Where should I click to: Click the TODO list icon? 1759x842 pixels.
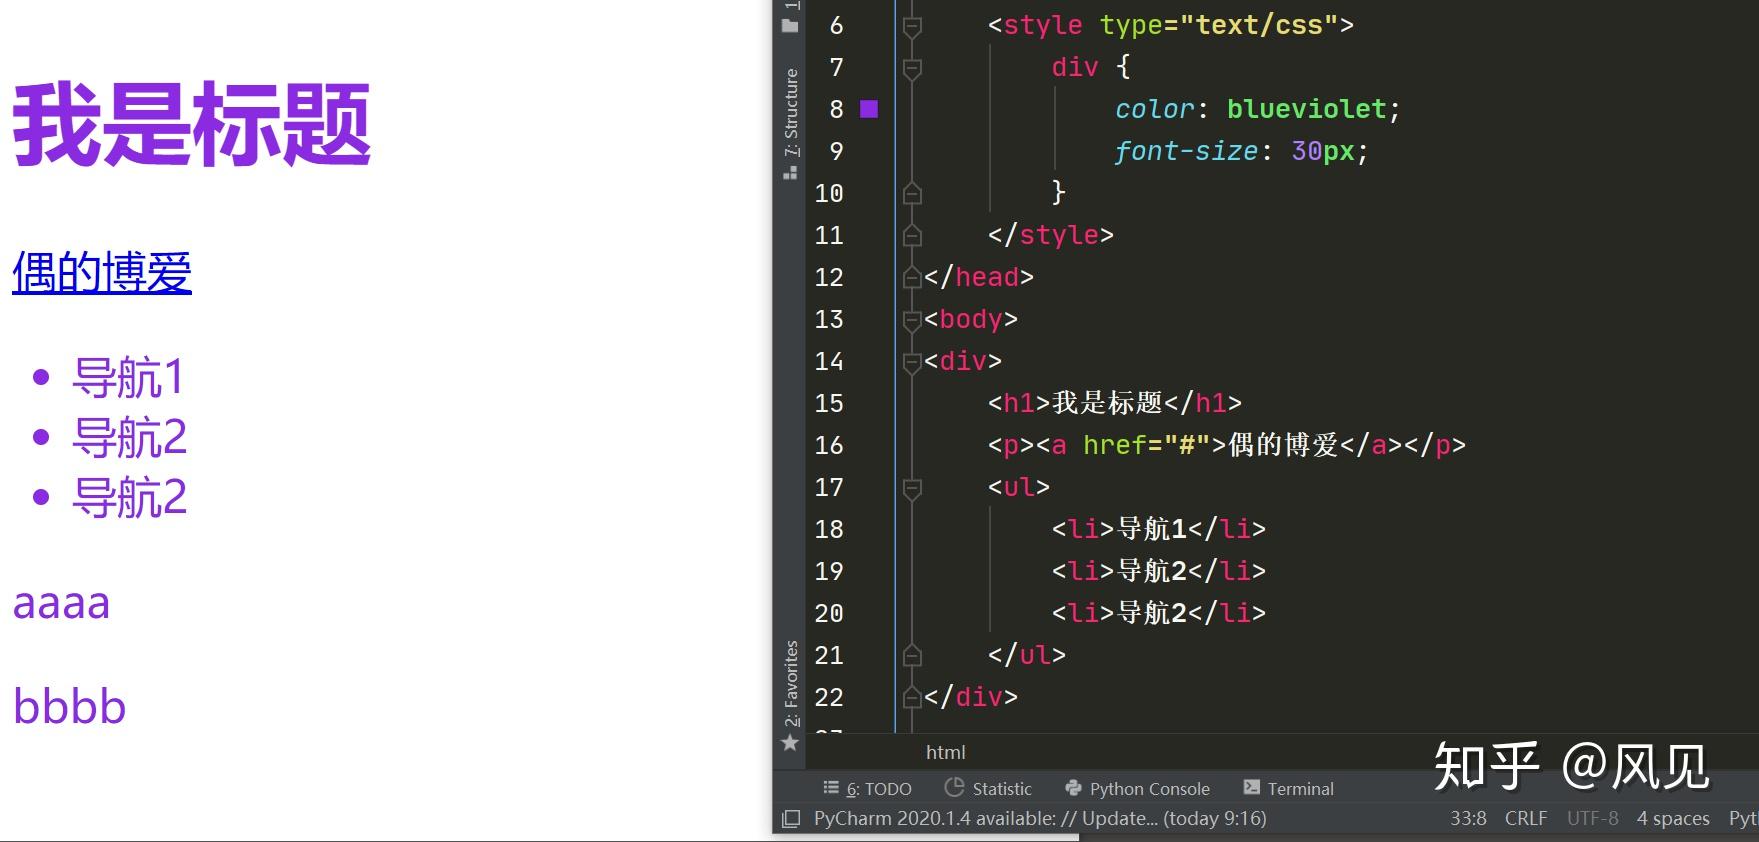pos(831,788)
